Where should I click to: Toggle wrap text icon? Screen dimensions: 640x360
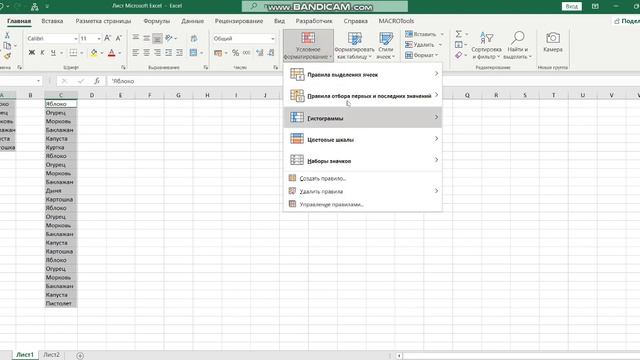(x=194, y=38)
